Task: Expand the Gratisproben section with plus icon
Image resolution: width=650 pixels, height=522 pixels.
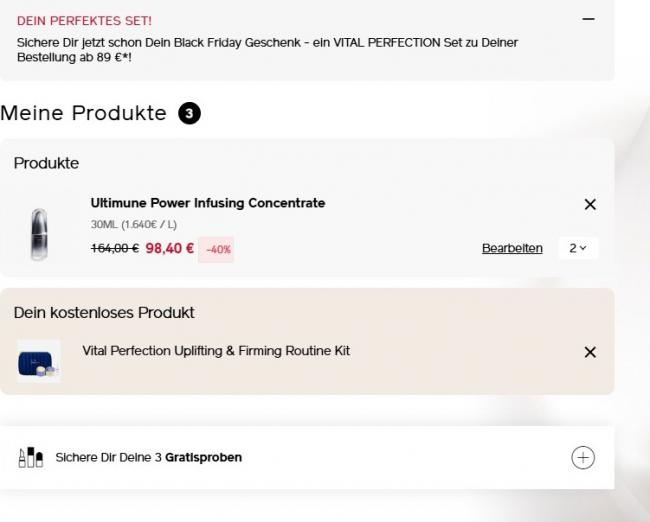Action: point(582,458)
